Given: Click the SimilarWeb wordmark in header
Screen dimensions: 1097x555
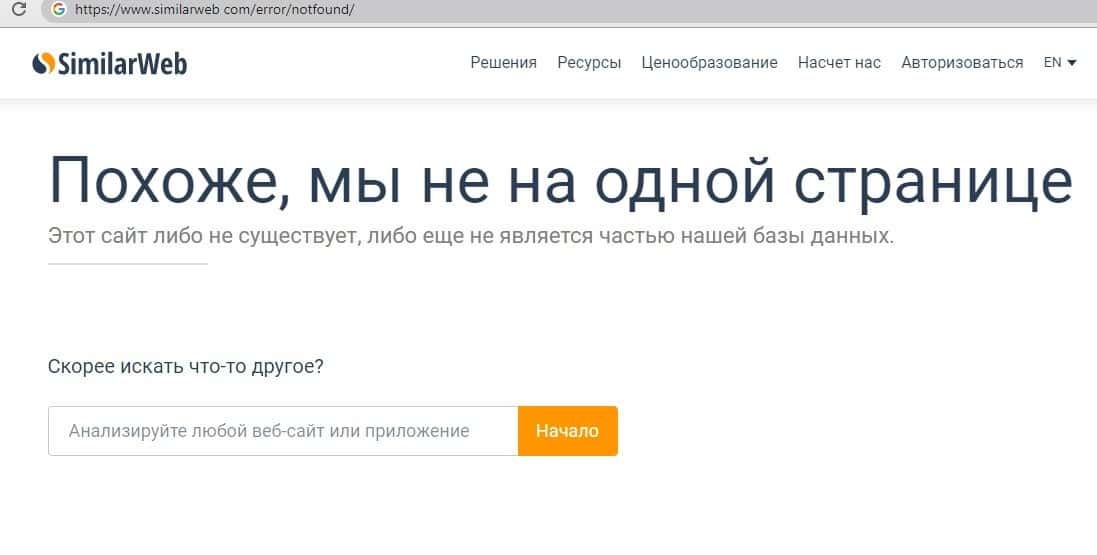Looking at the screenshot, I should 122,63.
